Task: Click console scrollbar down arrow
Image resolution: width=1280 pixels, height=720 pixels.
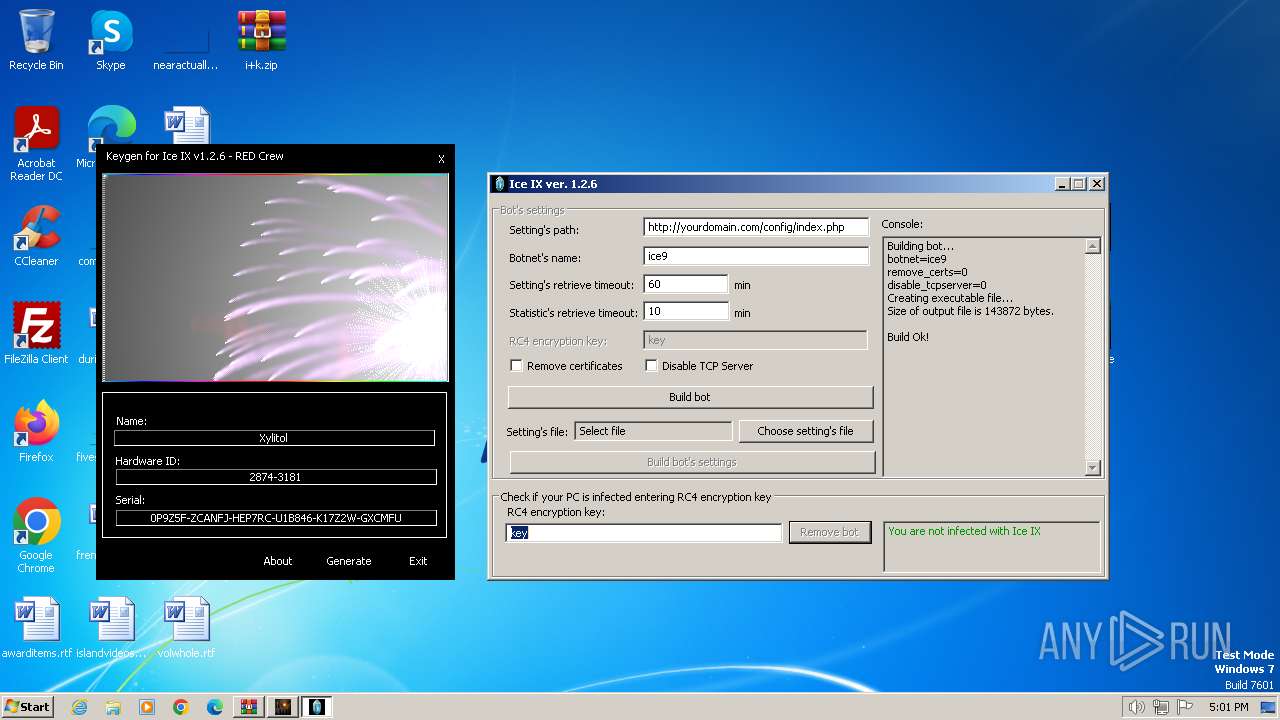Action: (x=1092, y=467)
